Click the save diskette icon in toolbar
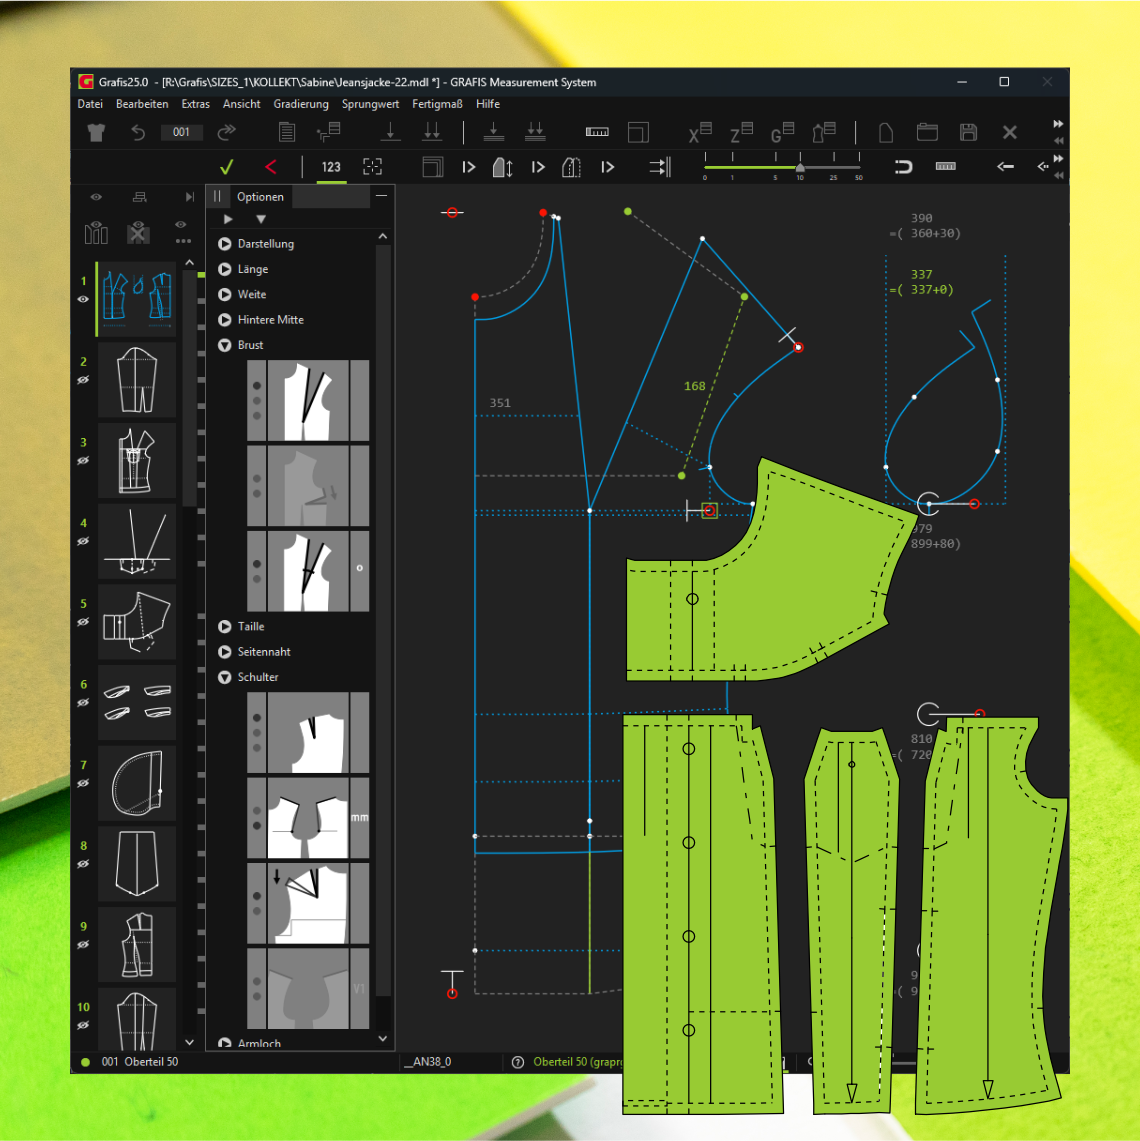The height and width of the screenshot is (1141, 1140). 968,132
